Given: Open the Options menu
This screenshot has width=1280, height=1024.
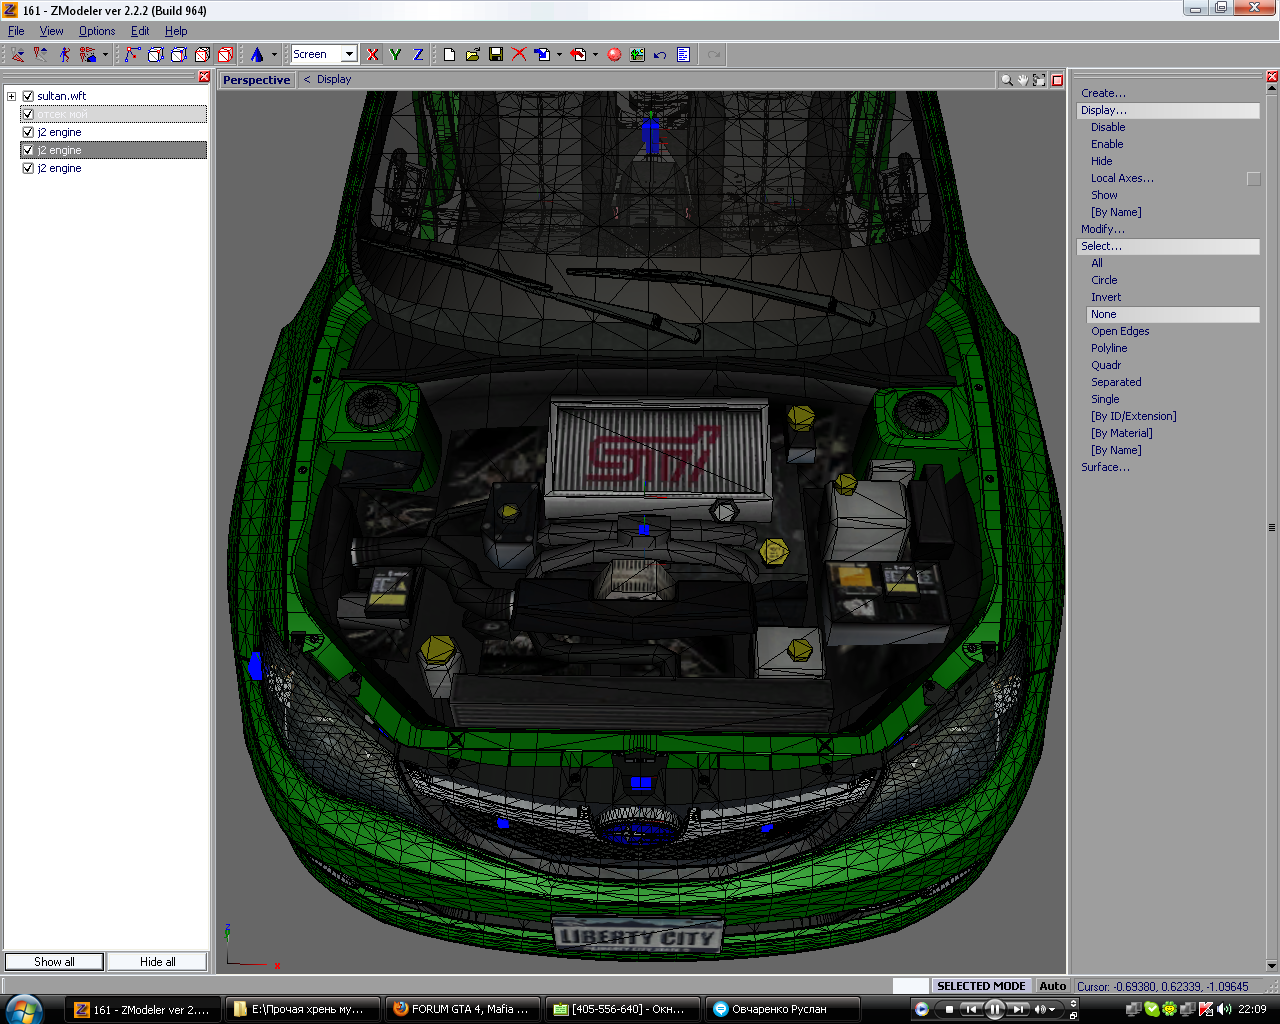Looking at the screenshot, I should (x=97, y=31).
